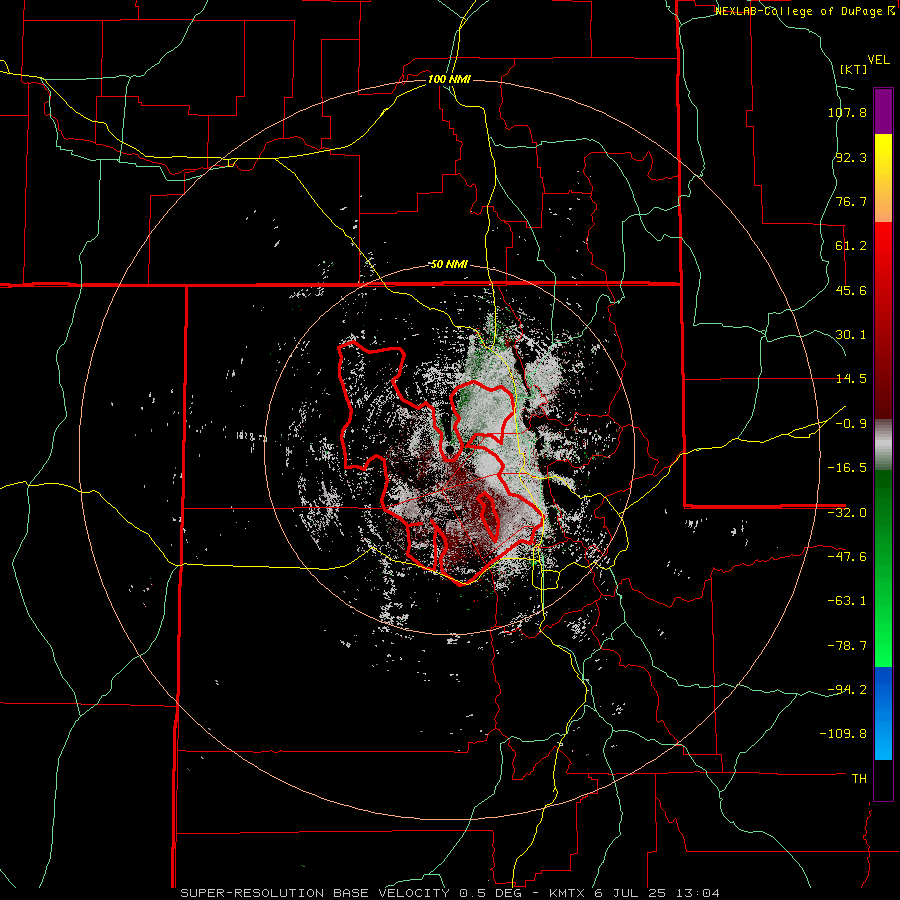Select the -94.2 velocity scale value
This screenshot has width=900, height=900.
coord(847,689)
